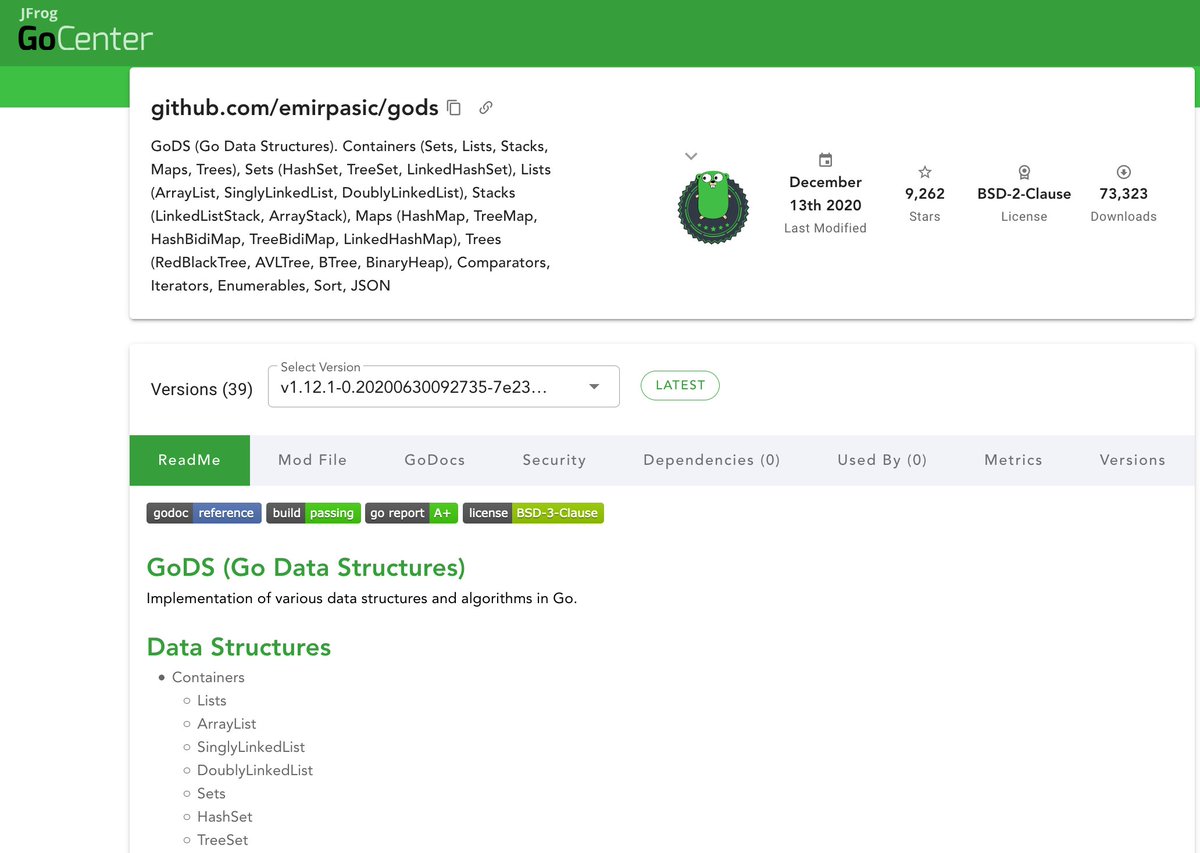Copy the module path with copy icon
Screen dimensions: 1200x853
pos(454,107)
